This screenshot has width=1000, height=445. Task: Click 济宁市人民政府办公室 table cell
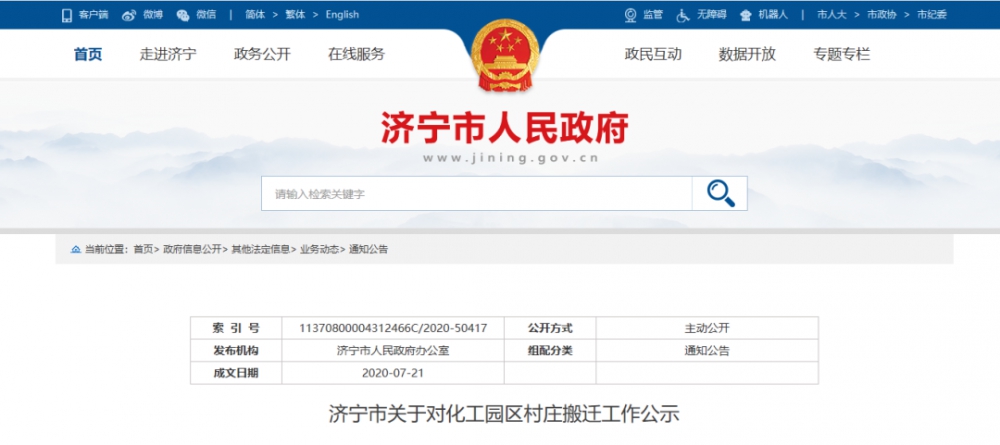click(x=393, y=351)
